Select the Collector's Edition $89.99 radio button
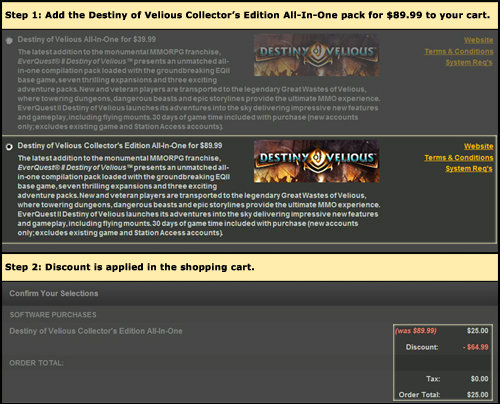500x404 pixels. [9, 147]
